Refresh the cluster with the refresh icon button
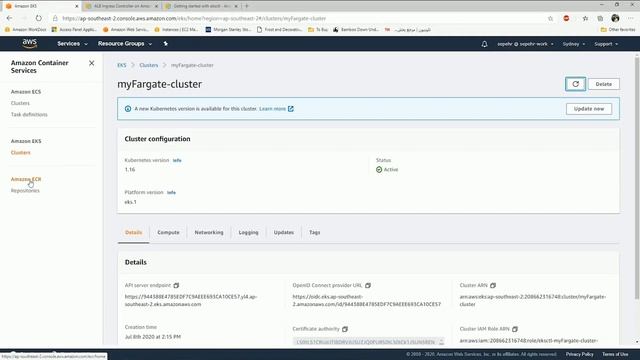This screenshot has width=640, height=360. 576,84
